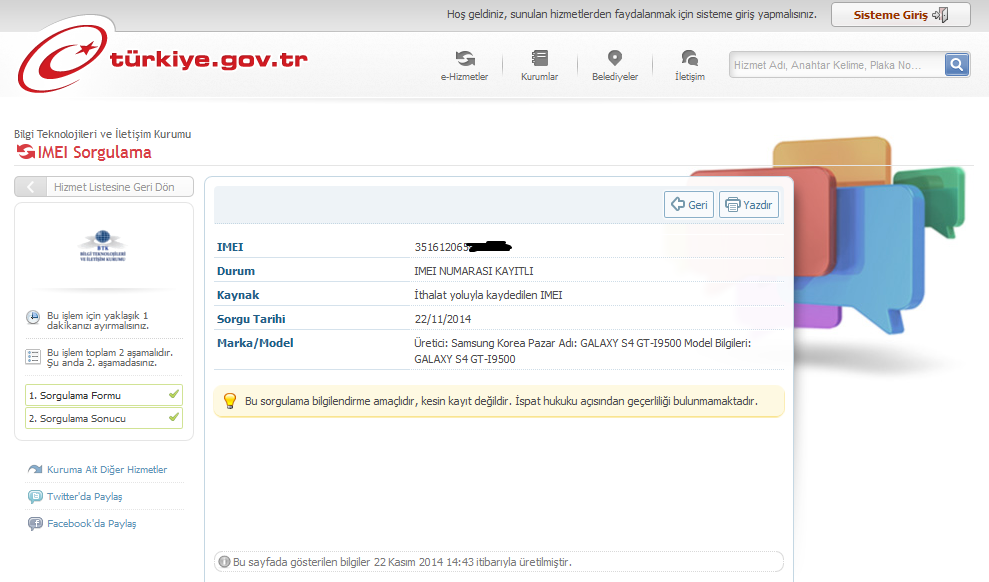This screenshot has height=582, width=989.
Task: Open the Kurumlar section
Action: pyautogui.click(x=539, y=66)
